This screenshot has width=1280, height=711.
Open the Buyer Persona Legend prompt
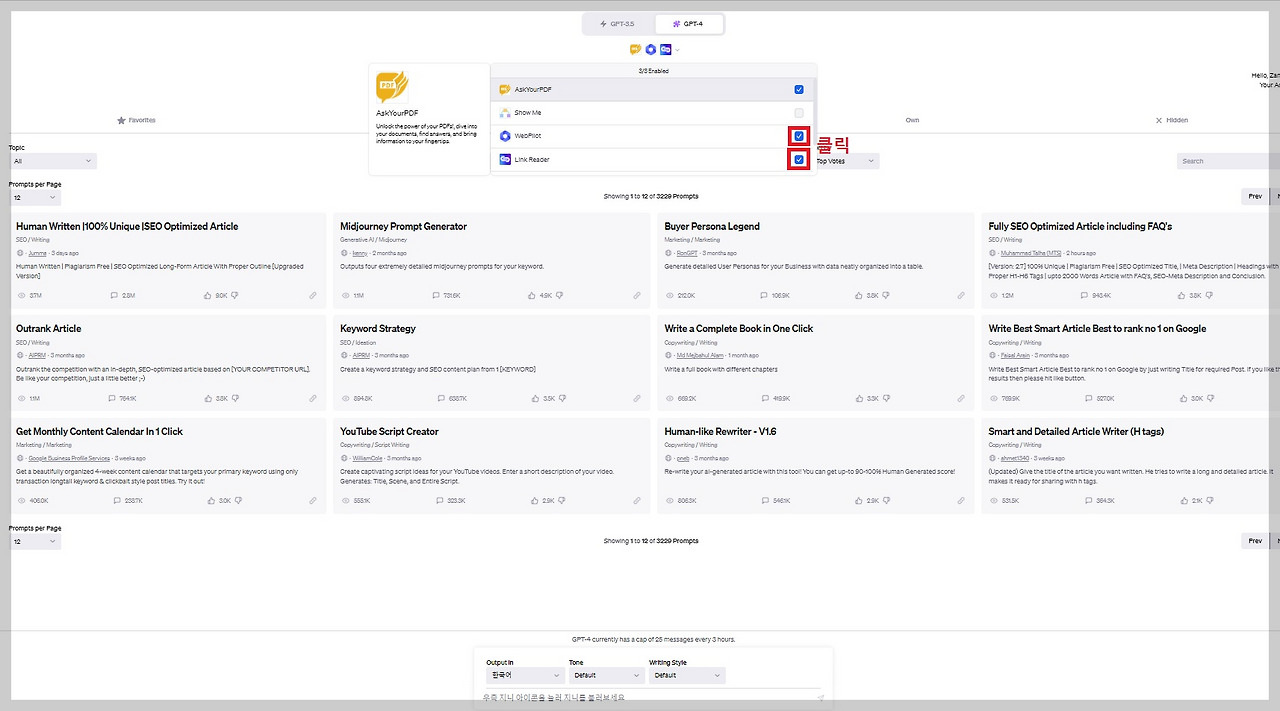point(712,227)
